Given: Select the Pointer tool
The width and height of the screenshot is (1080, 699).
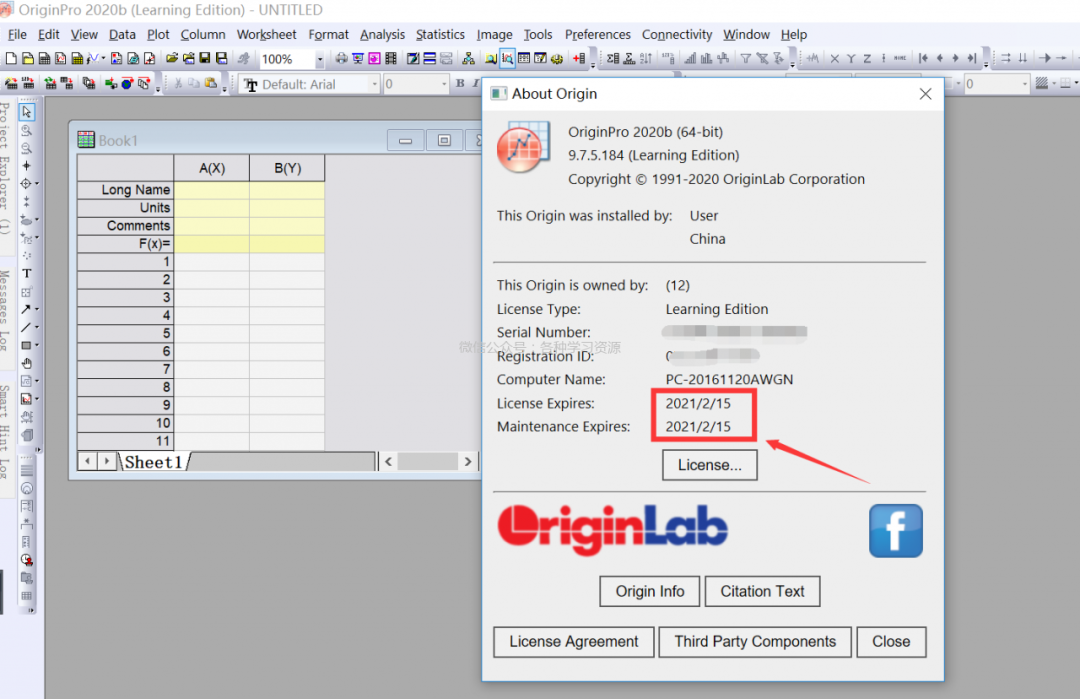Looking at the screenshot, I should tap(27, 112).
